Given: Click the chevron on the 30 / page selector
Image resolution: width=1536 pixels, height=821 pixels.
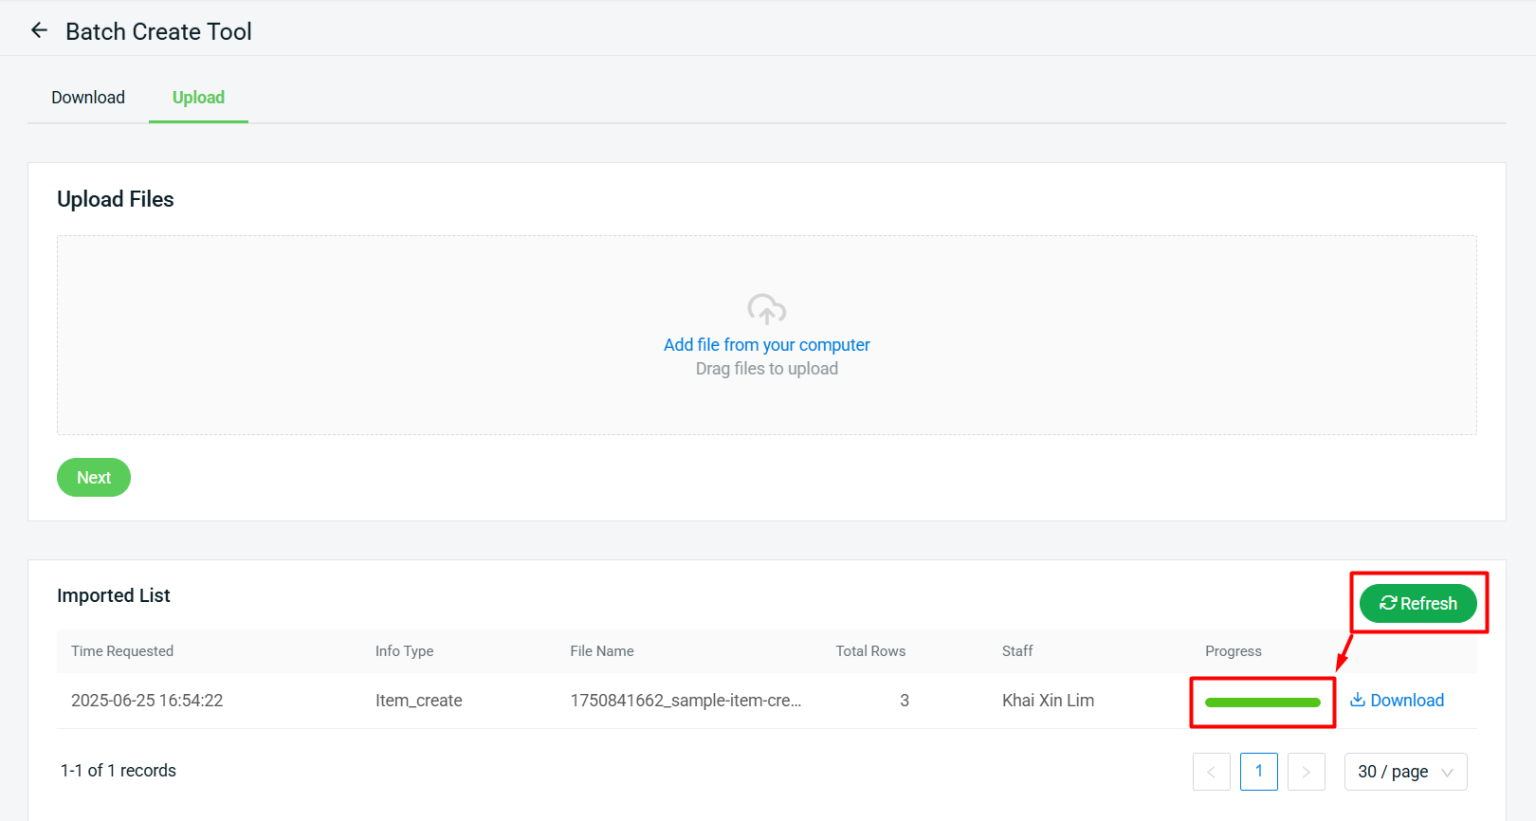Looking at the screenshot, I should [x=1446, y=772].
